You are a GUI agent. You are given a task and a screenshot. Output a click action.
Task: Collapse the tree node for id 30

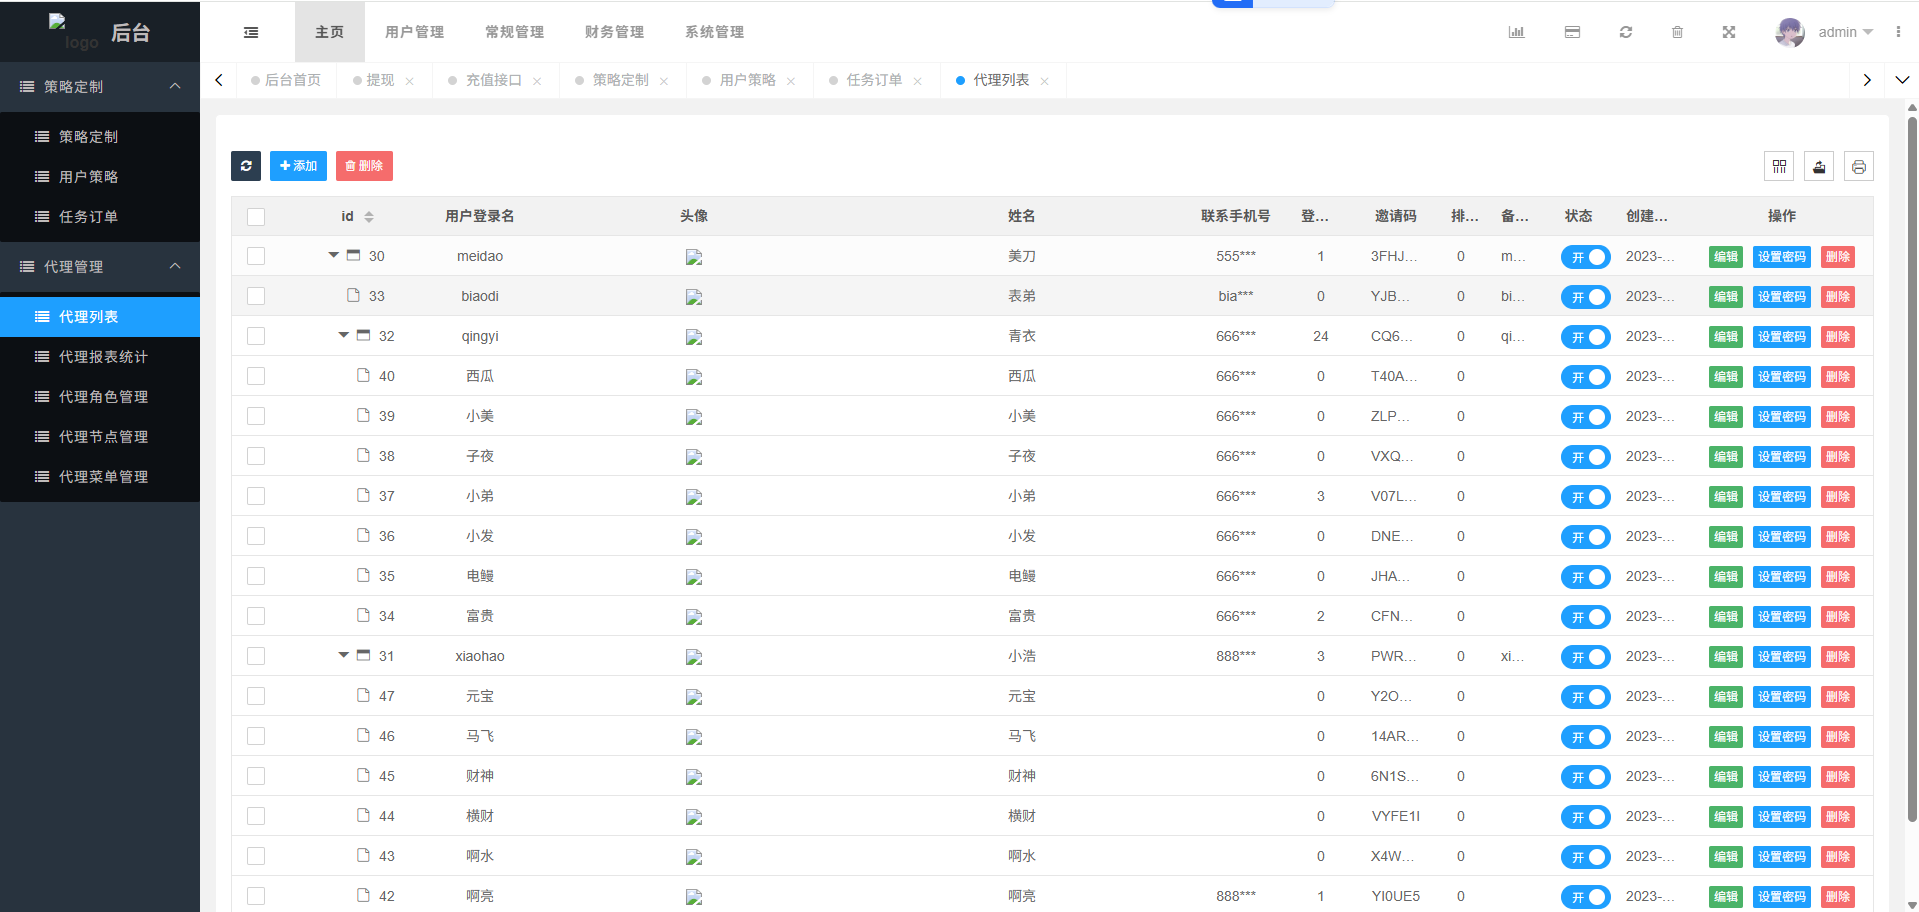334,255
